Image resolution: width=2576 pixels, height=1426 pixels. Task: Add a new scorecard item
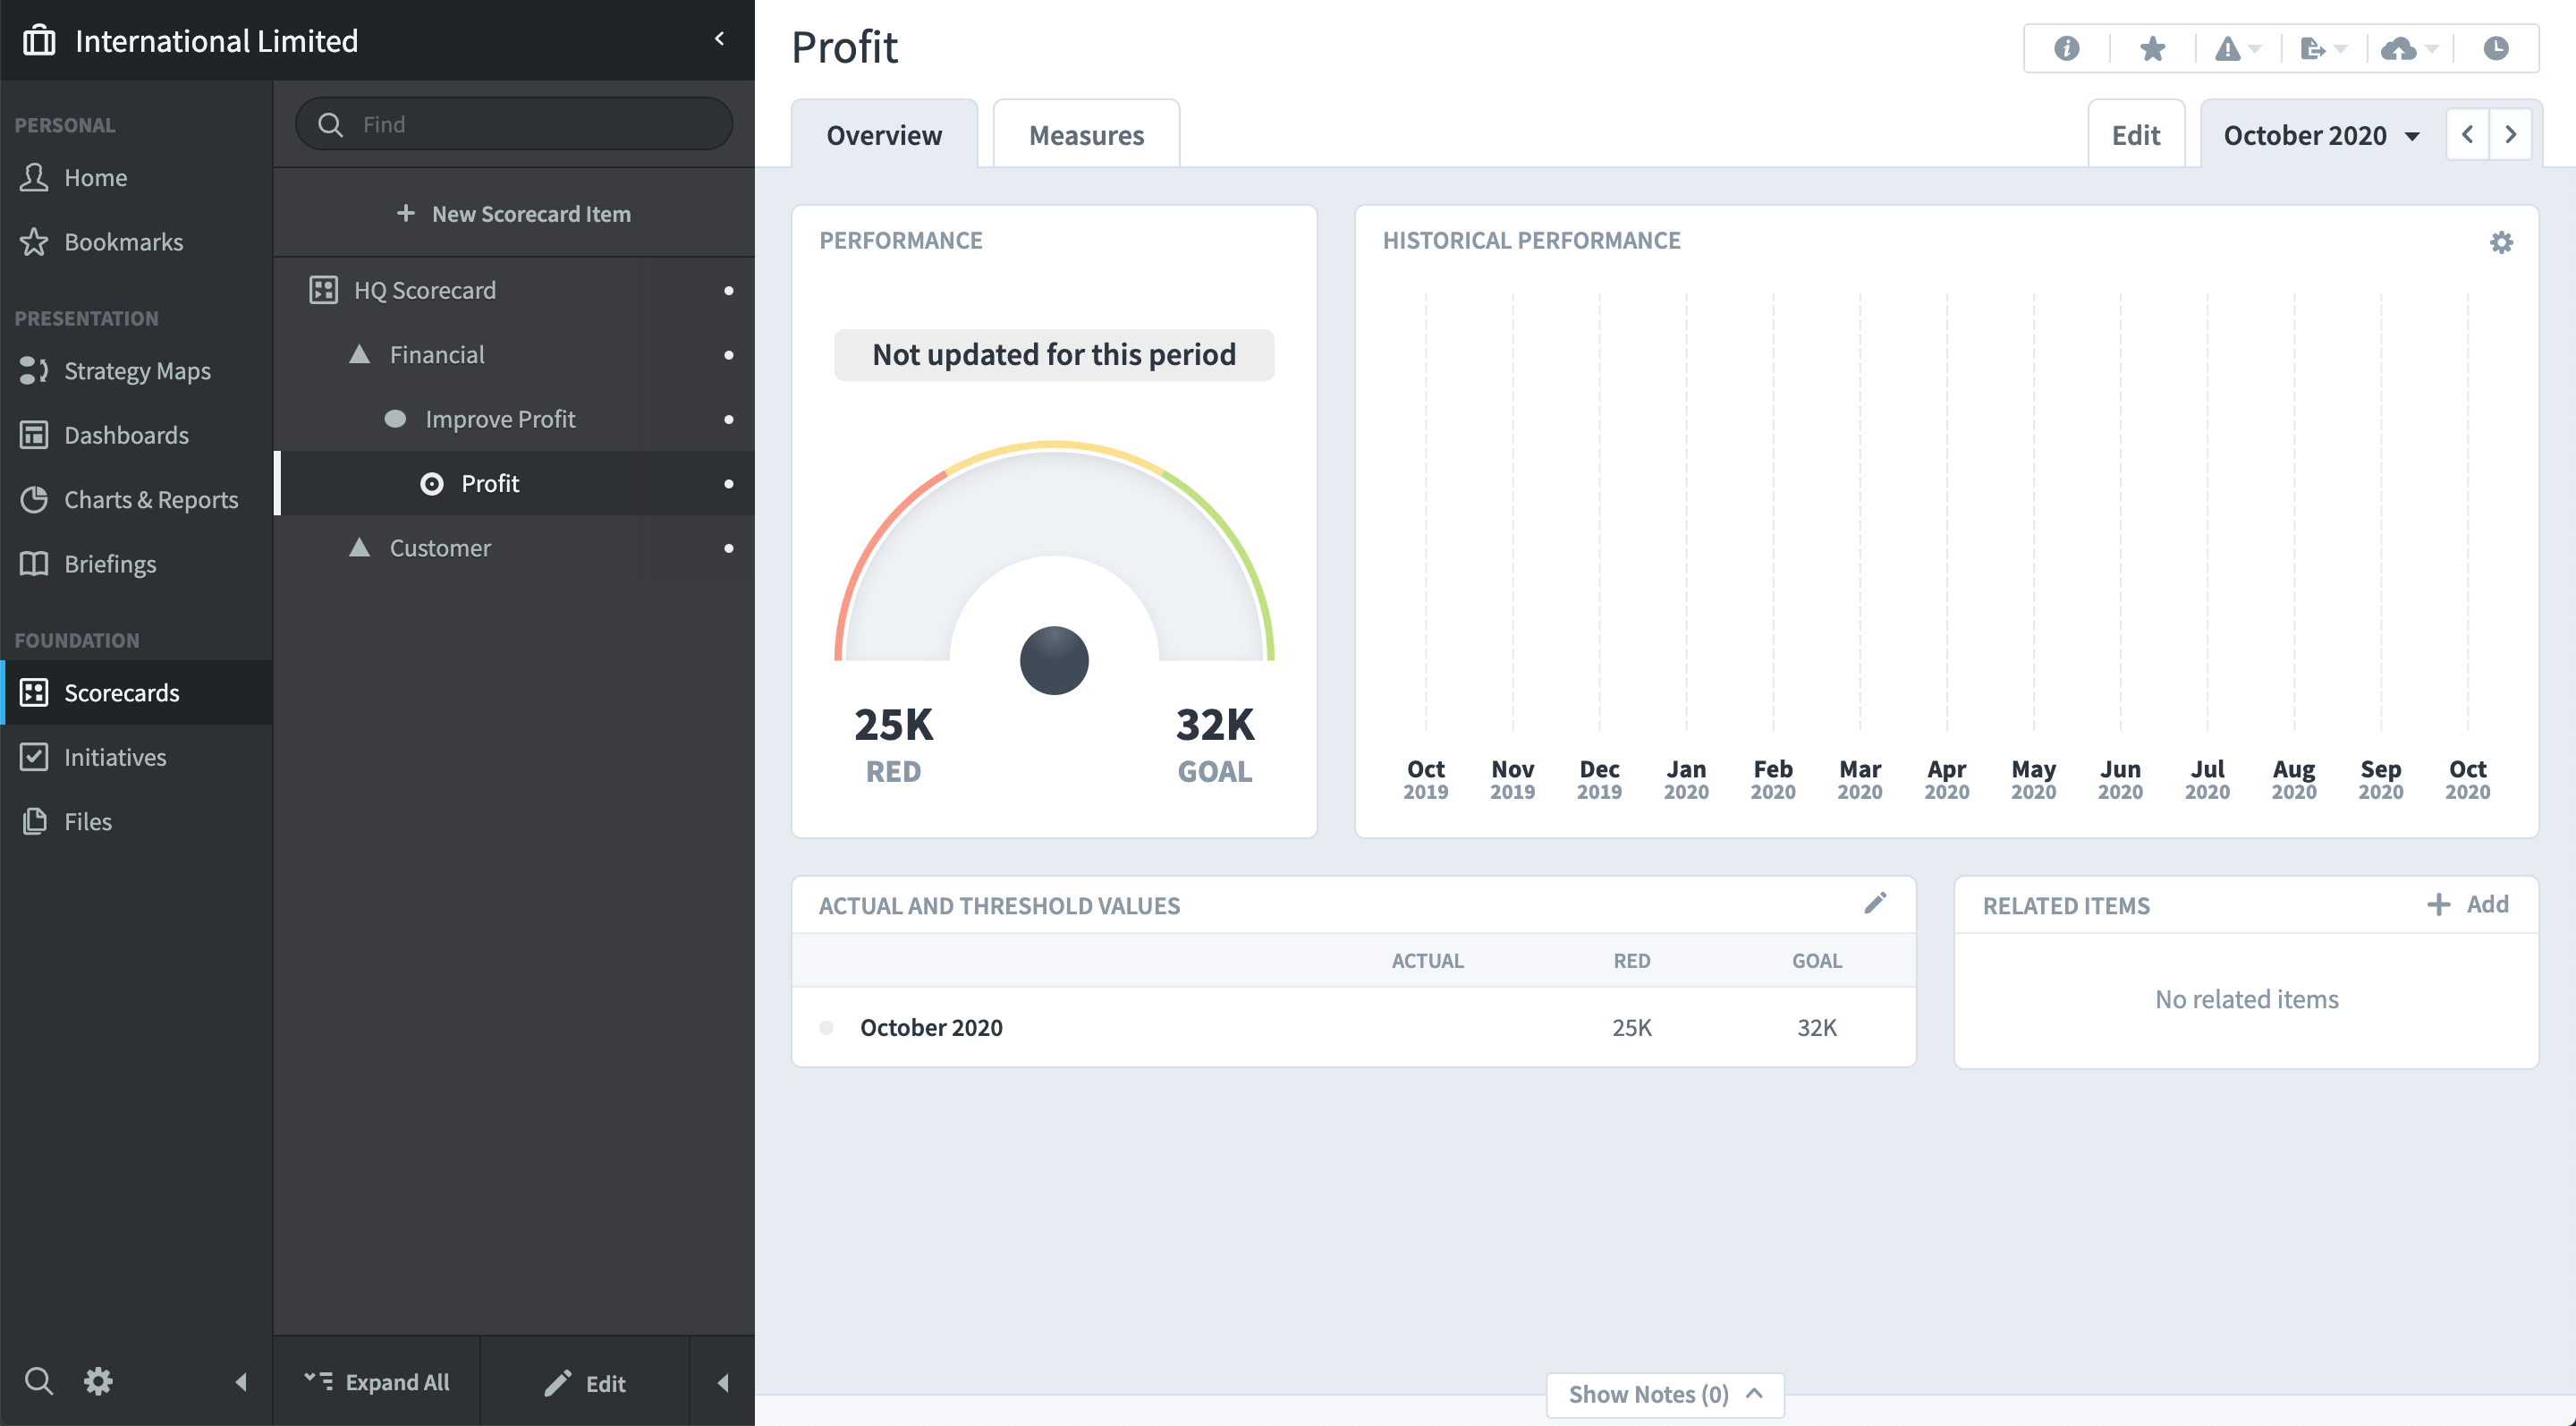point(514,213)
